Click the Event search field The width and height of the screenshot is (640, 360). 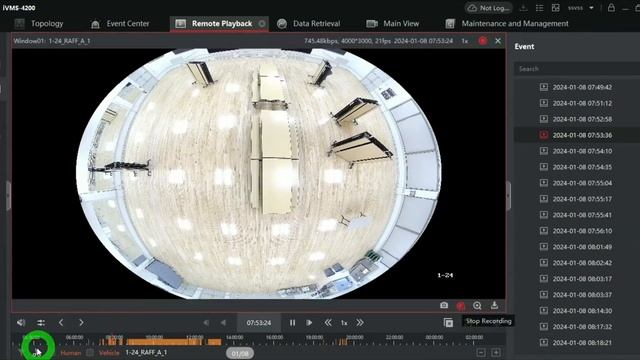tap(576, 69)
